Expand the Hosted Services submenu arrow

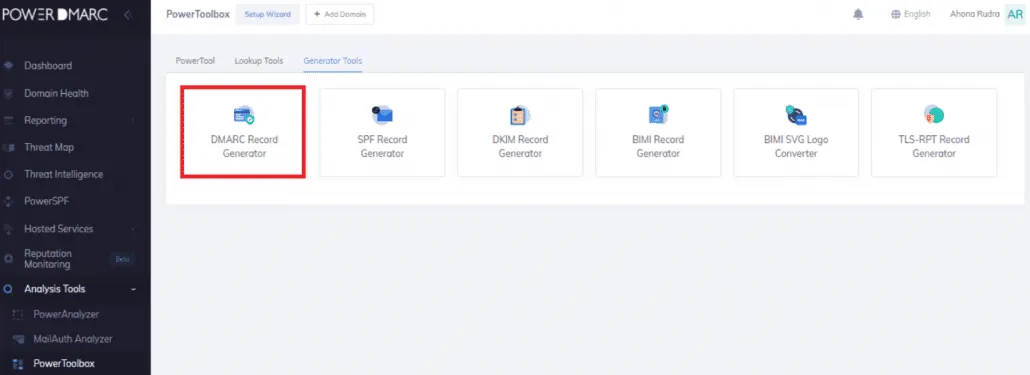tap(133, 229)
